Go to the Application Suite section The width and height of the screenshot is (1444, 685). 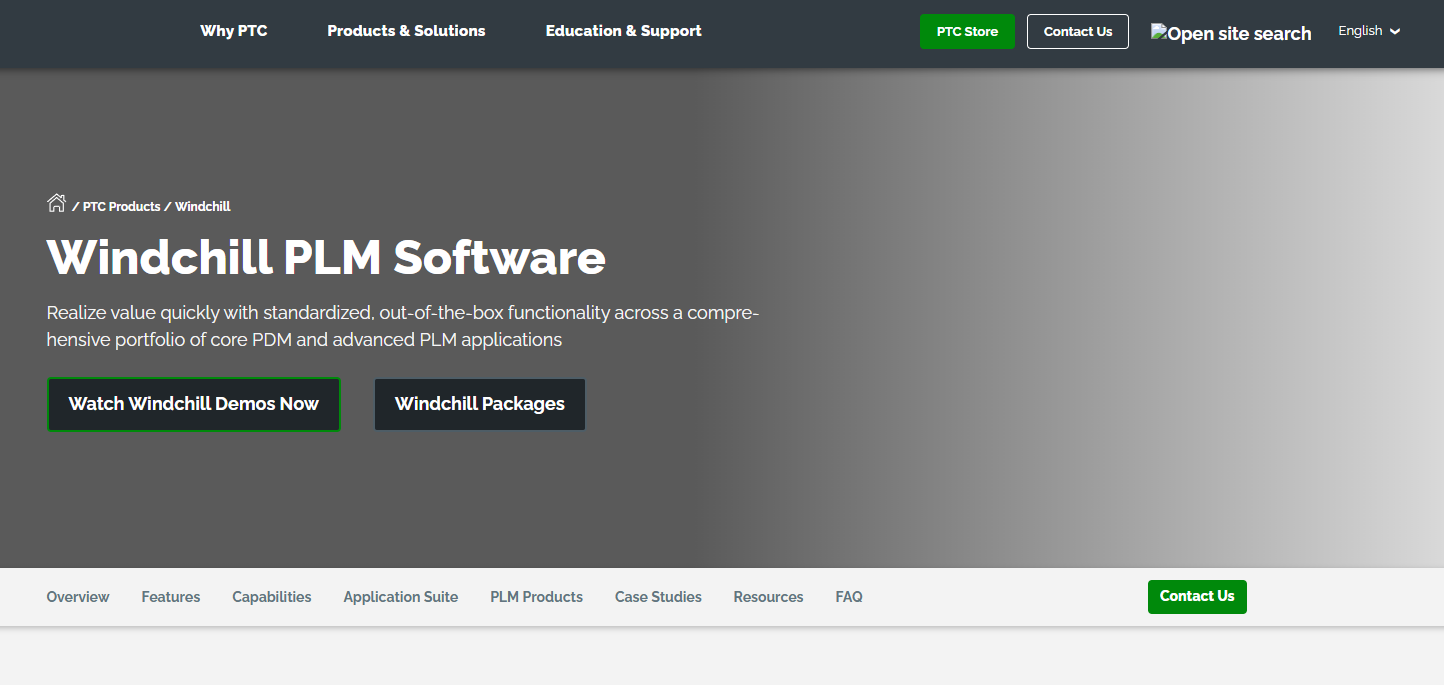[x=401, y=597]
